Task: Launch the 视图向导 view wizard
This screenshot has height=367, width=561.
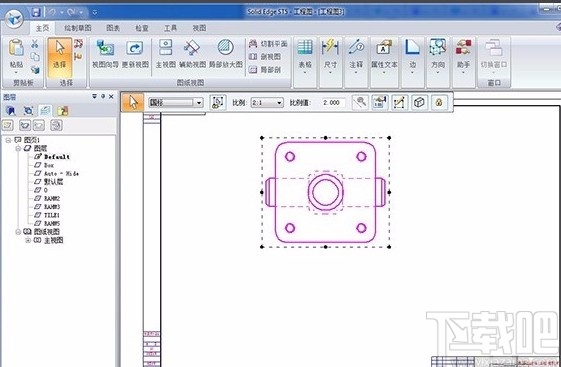Action: click(105, 54)
